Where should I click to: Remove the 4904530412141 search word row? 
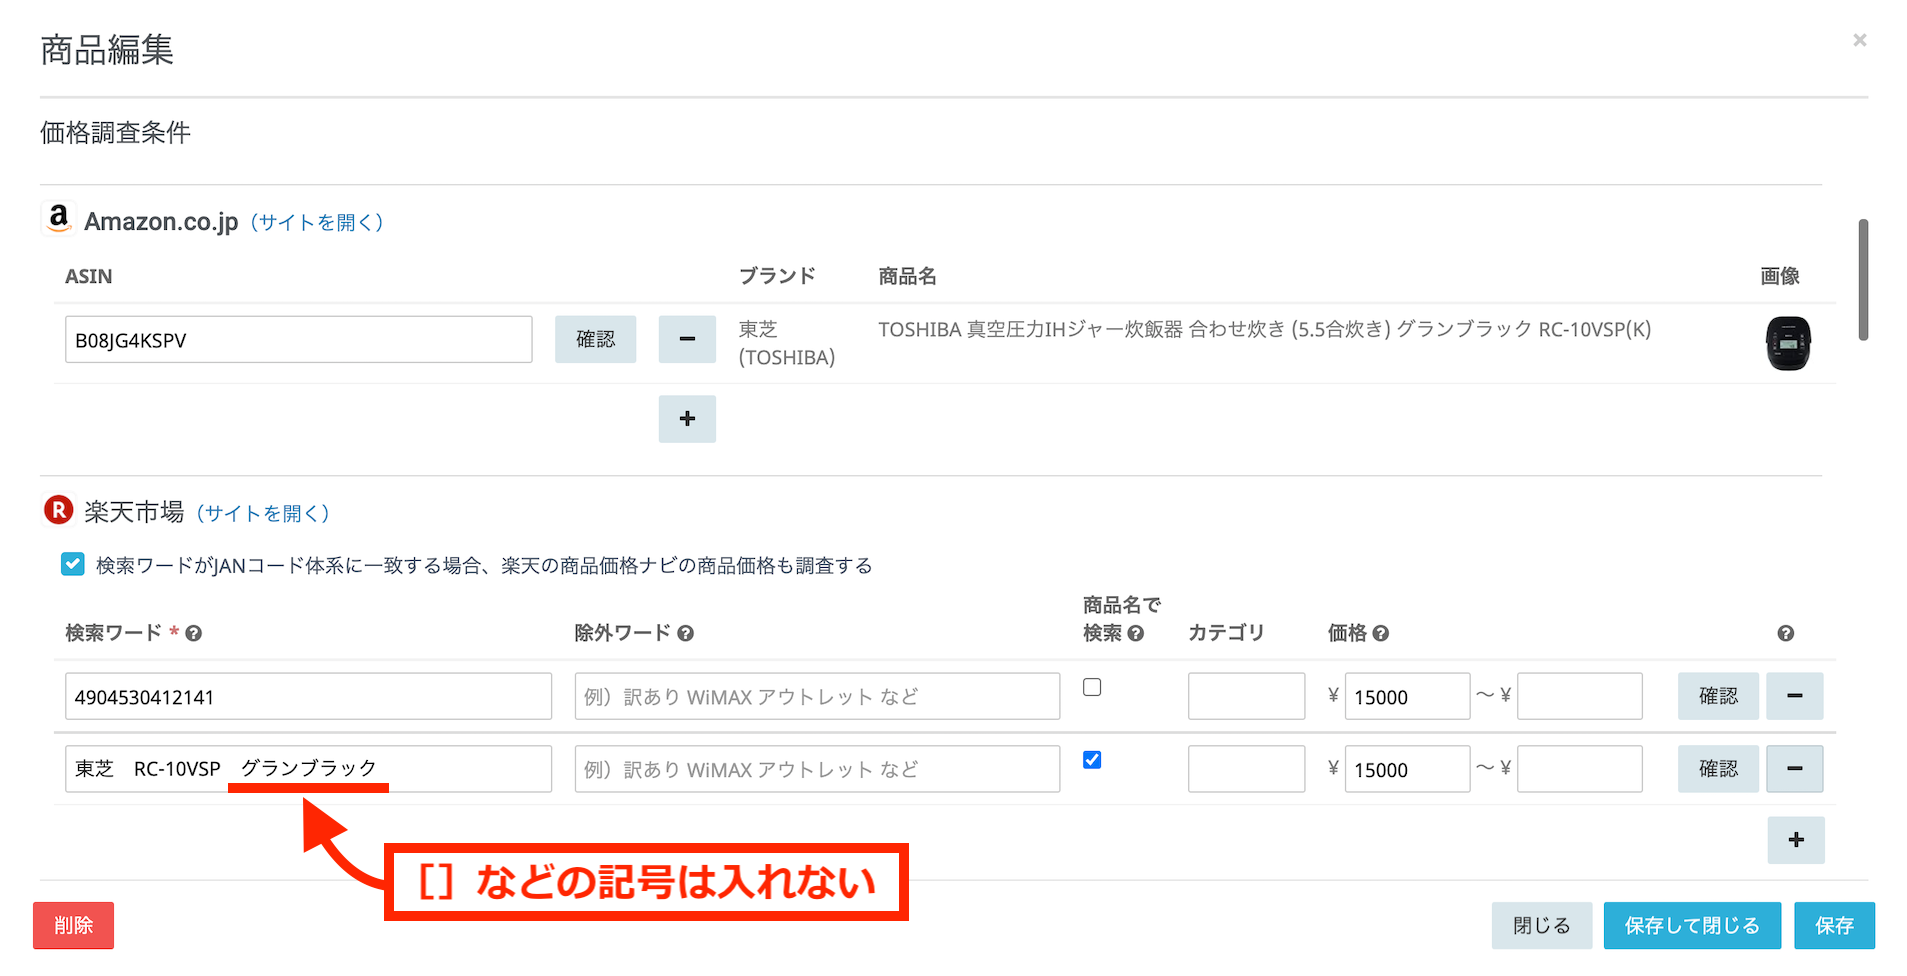pyautogui.click(x=1794, y=696)
